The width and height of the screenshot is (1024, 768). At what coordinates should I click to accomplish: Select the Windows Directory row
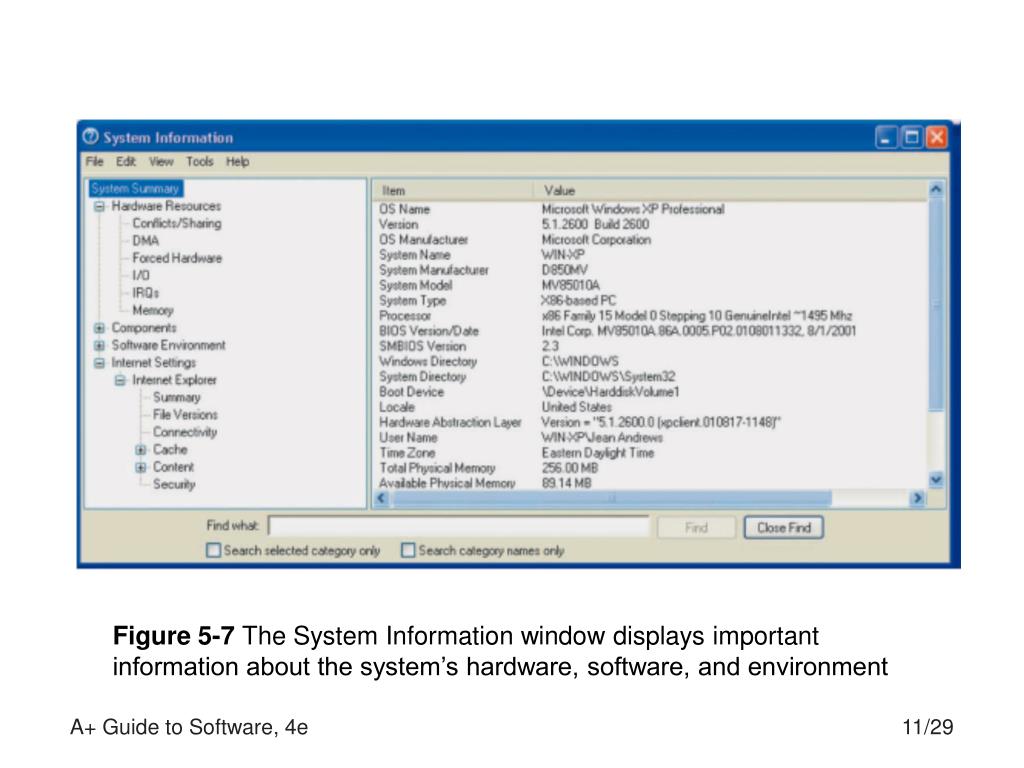650,362
